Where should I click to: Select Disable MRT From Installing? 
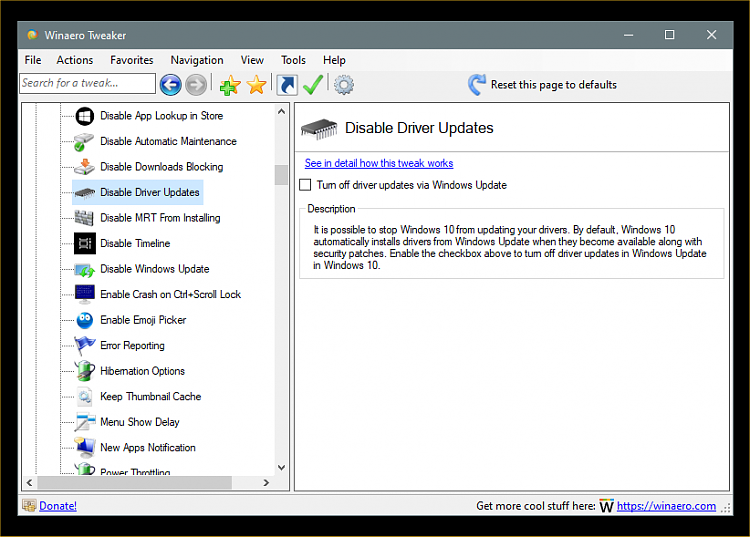tap(160, 218)
